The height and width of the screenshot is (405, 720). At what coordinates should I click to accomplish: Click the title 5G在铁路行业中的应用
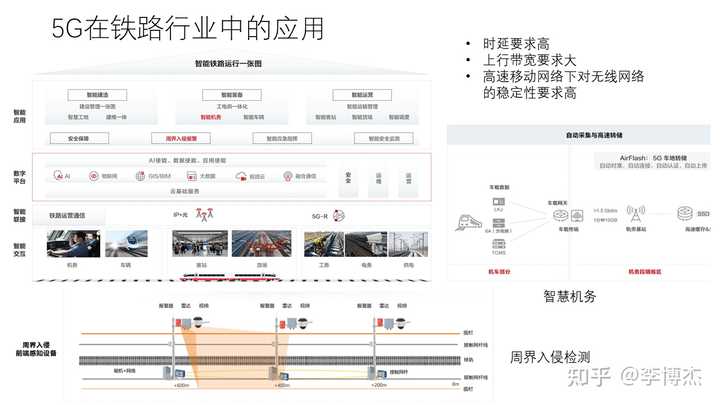pyautogui.click(x=188, y=28)
